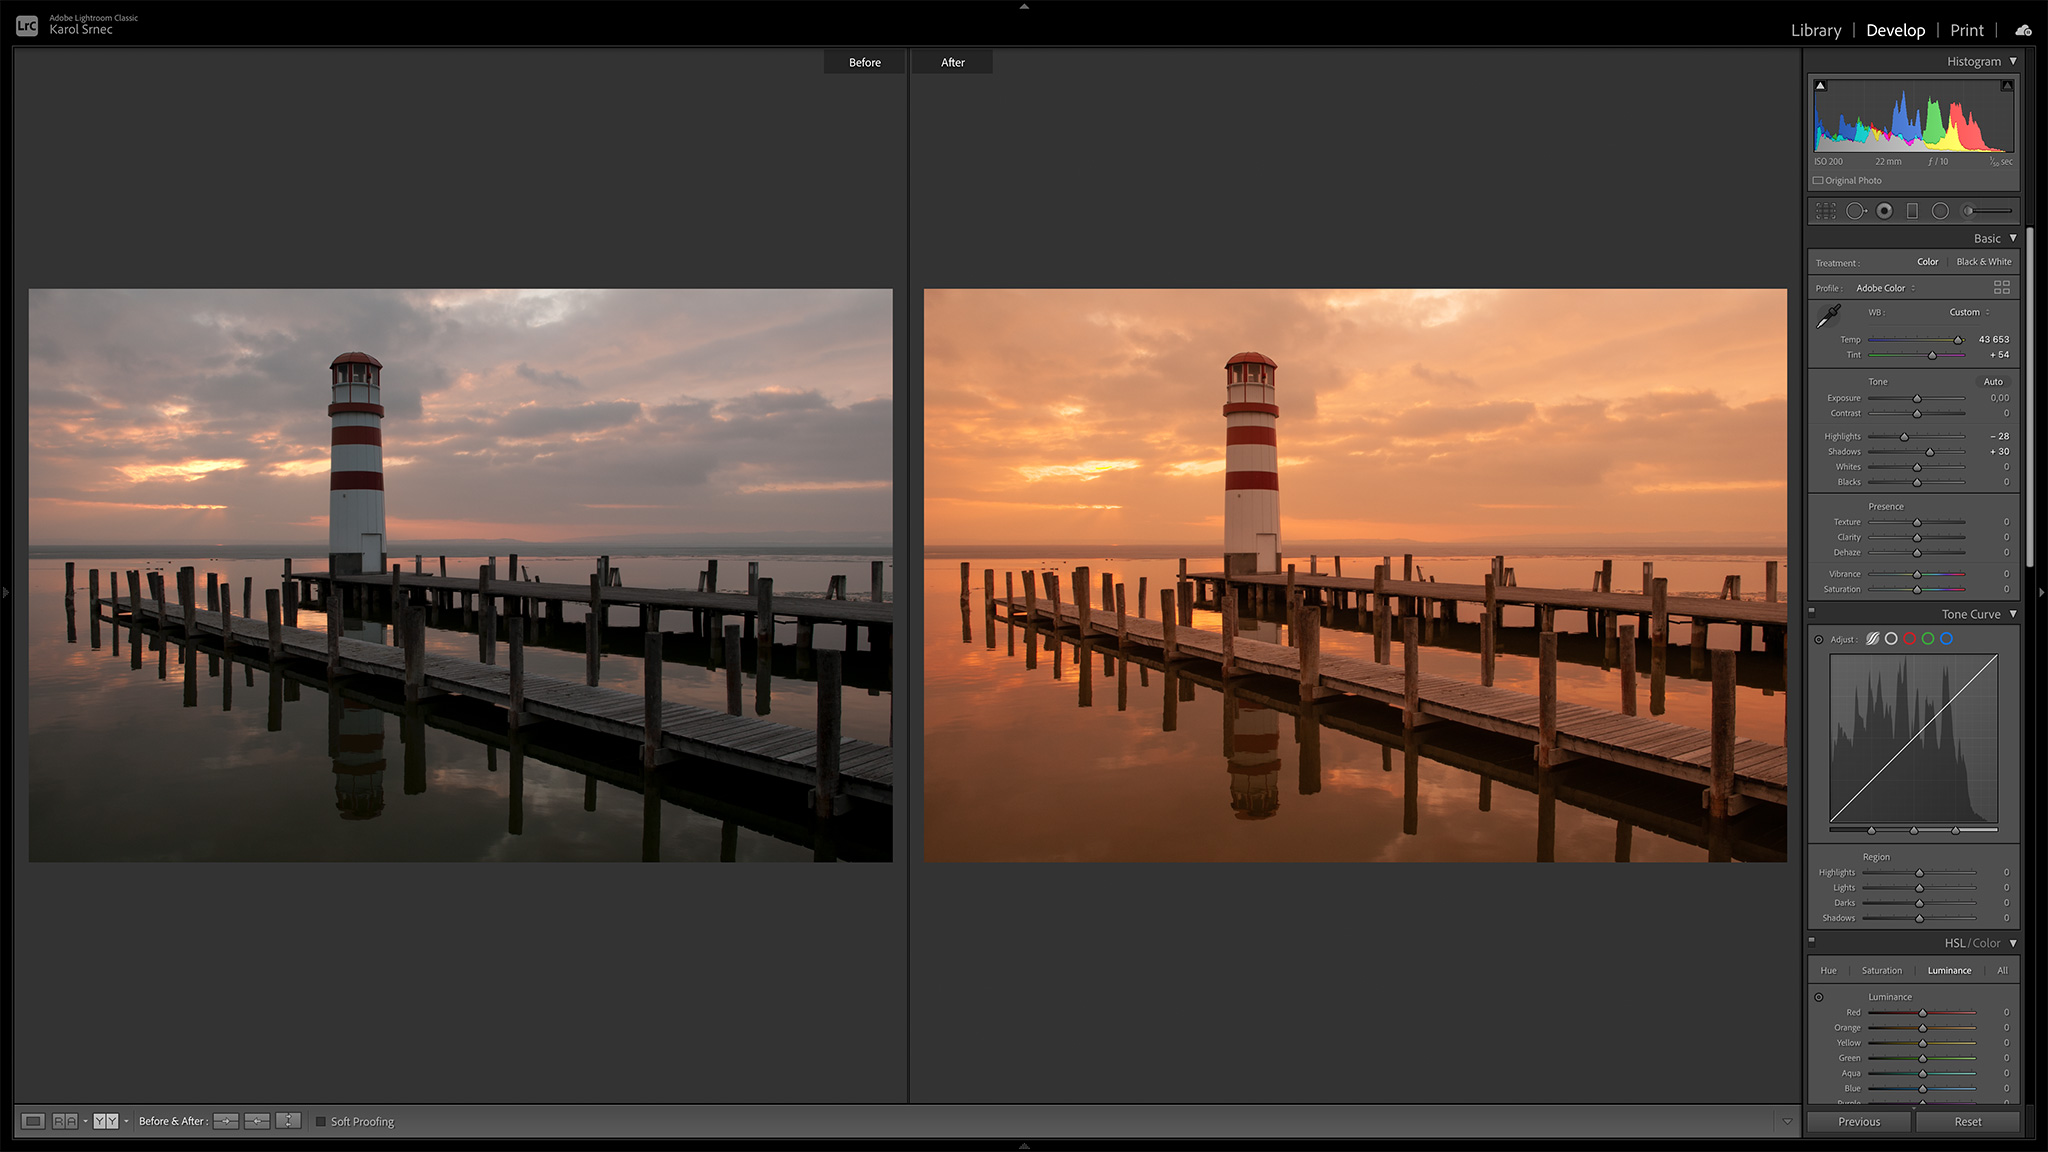This screenshot has height=1152, width=2048.
Task: Switch to Loupe view in toolbar
Action: [x=33, y=1121]
